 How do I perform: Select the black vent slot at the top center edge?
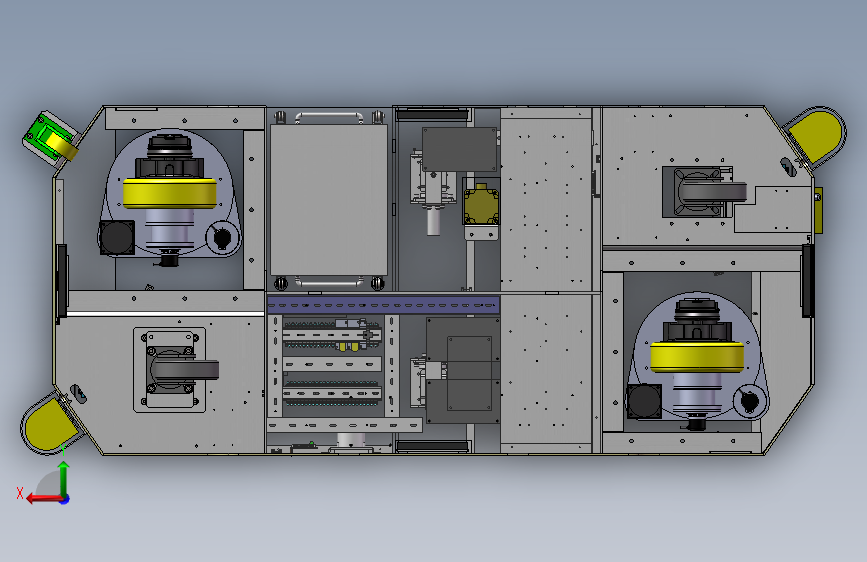[432, 115]
